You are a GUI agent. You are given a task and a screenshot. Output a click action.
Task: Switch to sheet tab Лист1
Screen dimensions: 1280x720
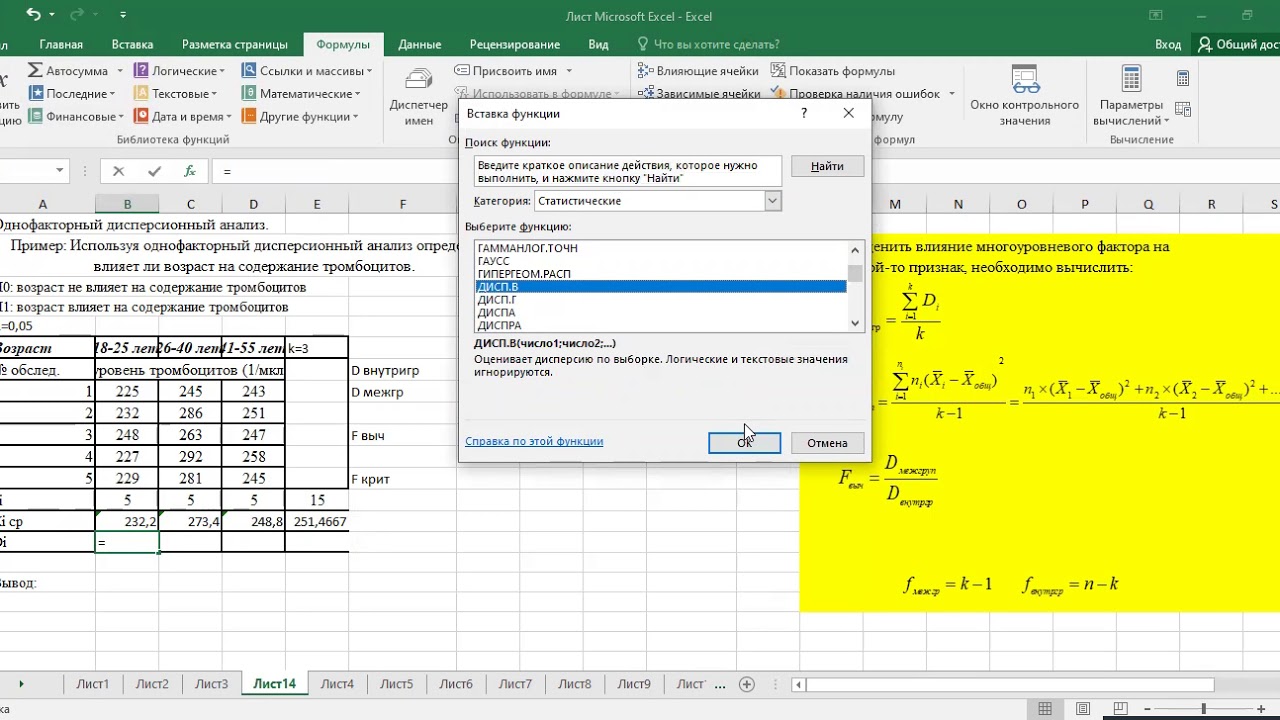click(x=93, y=684)
